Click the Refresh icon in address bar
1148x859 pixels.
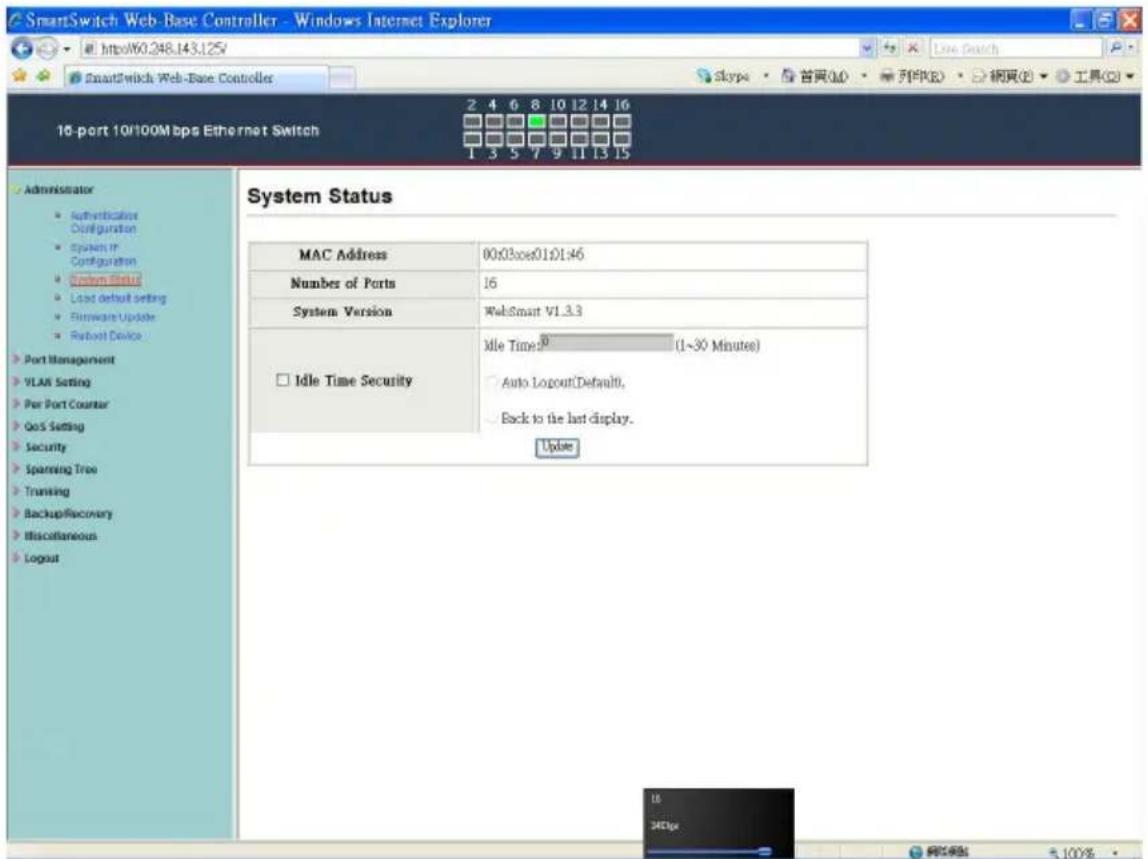(890, 48)
